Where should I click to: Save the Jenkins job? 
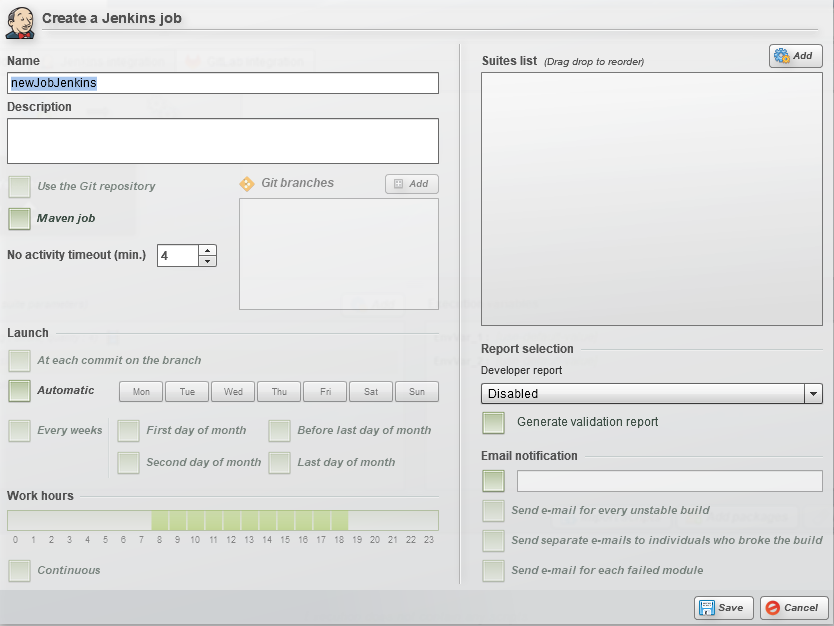point(723,607)
